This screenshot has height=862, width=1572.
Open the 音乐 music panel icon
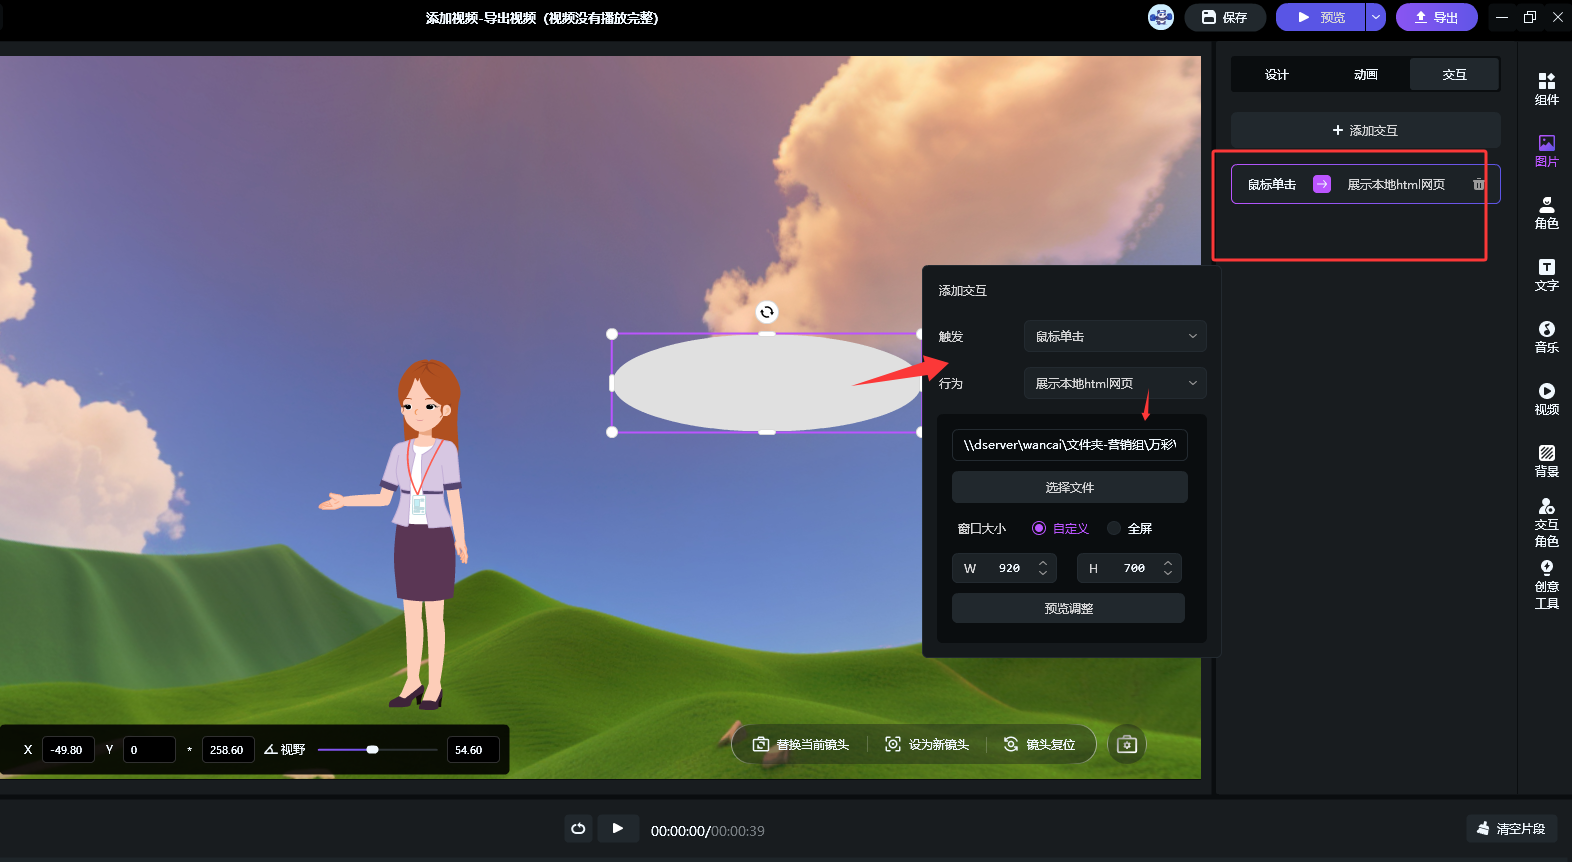[1546, 336]
